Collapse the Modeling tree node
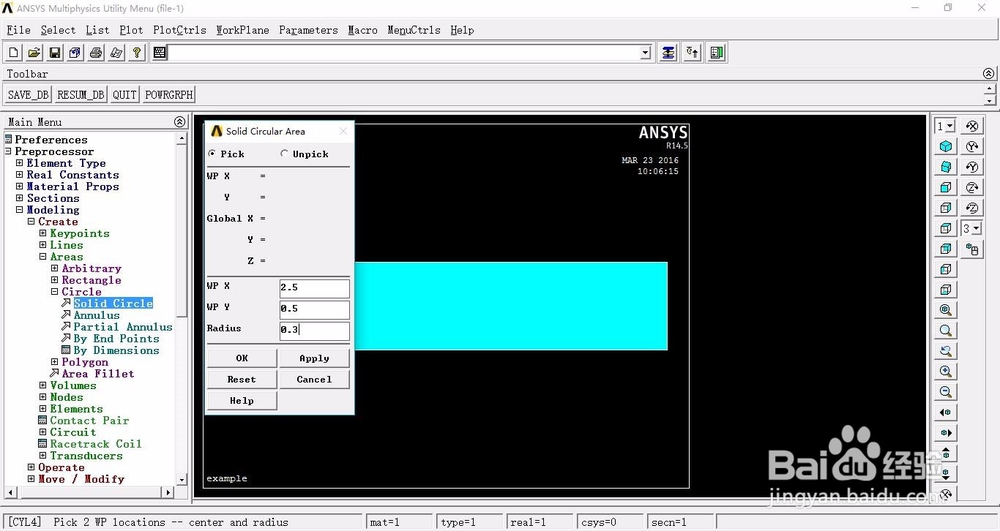1000x531 pixels. pos(19,210)
